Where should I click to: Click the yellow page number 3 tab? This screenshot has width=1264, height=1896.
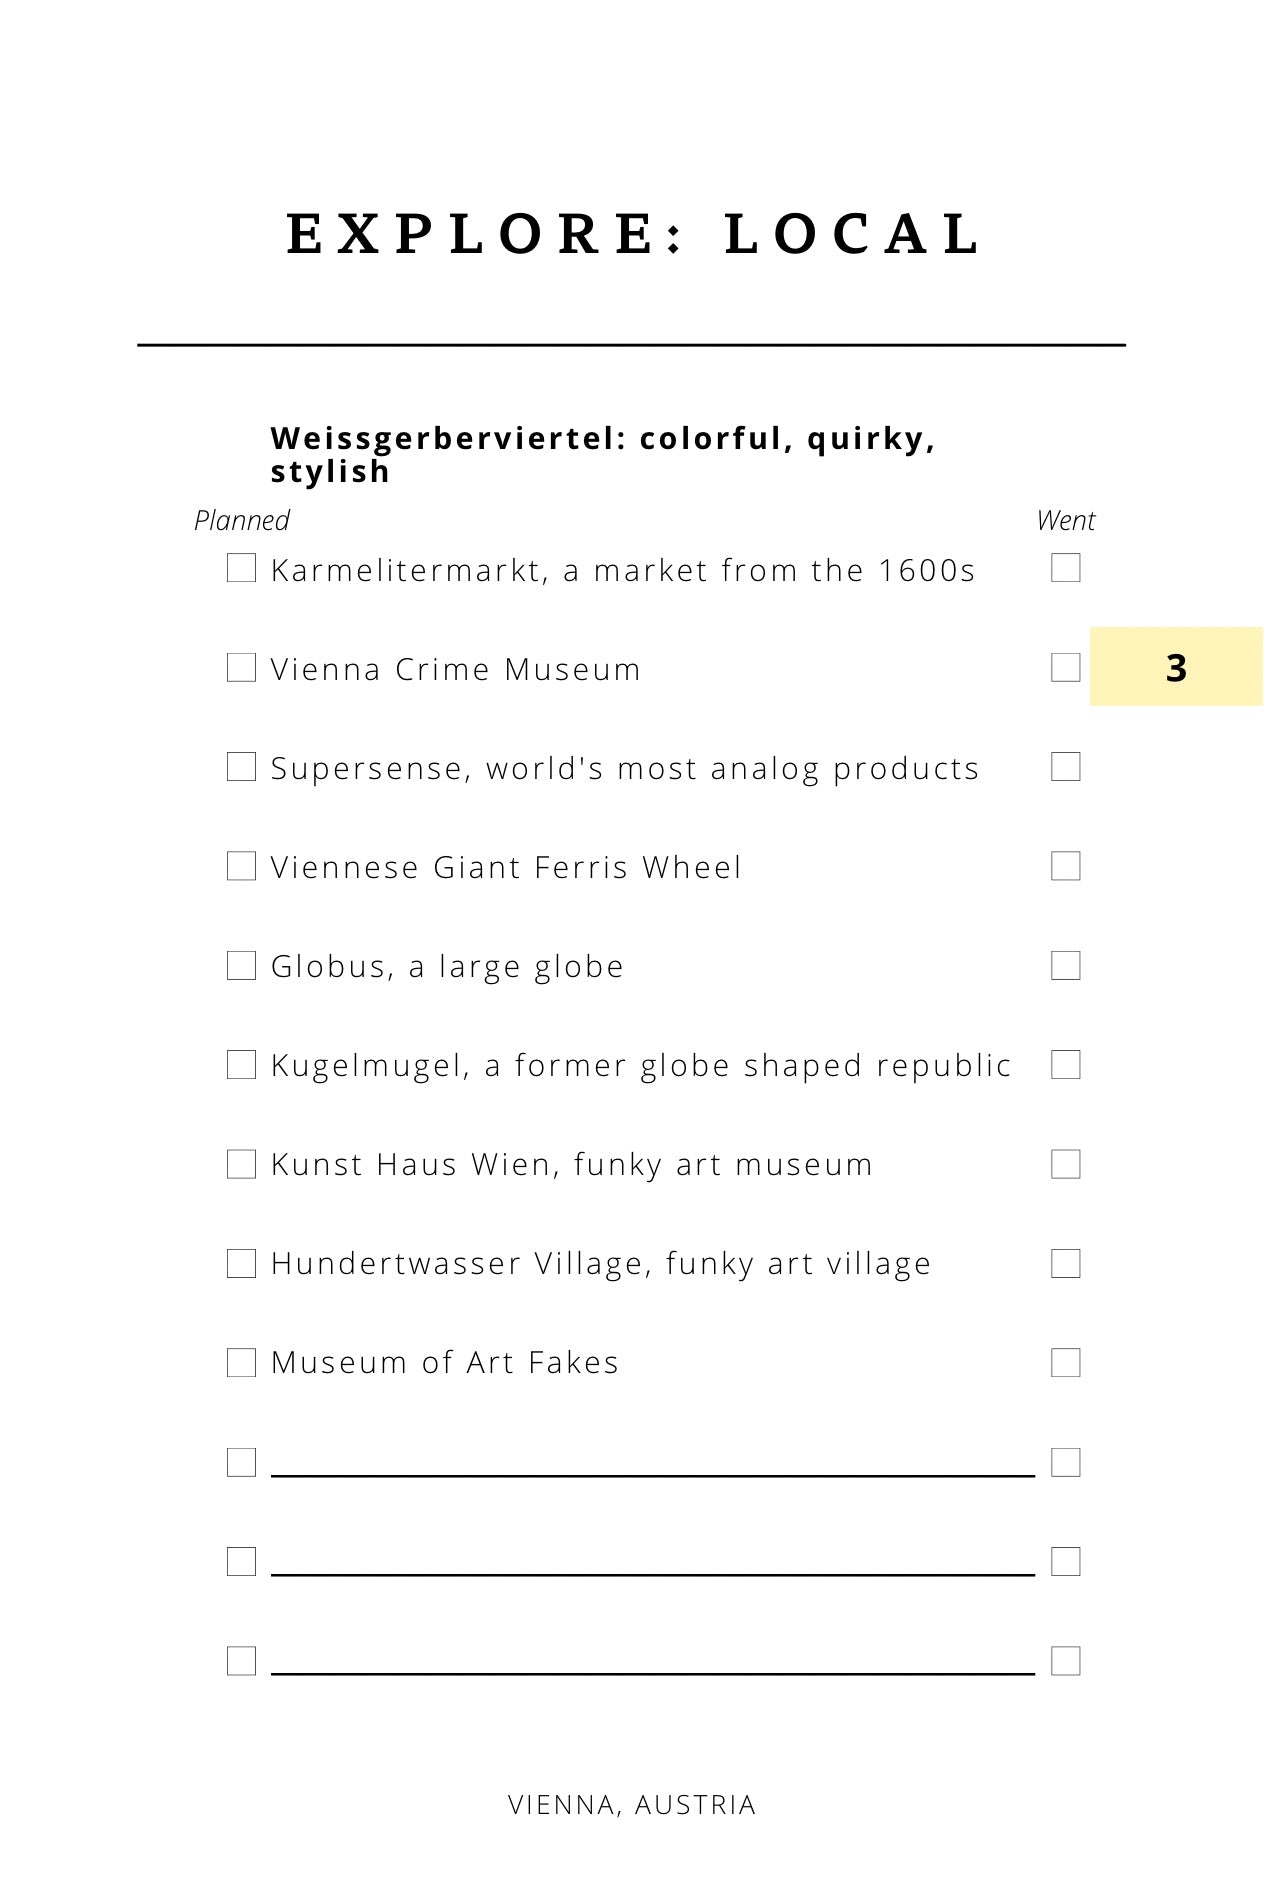[x=1176, y=667]
